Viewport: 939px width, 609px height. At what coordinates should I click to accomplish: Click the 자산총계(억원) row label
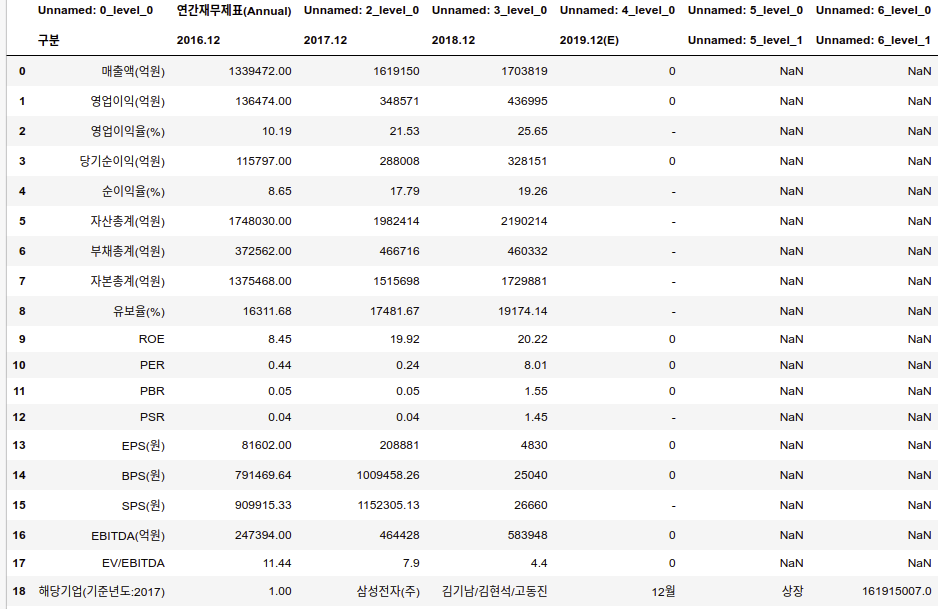click(x=128, y=221)
